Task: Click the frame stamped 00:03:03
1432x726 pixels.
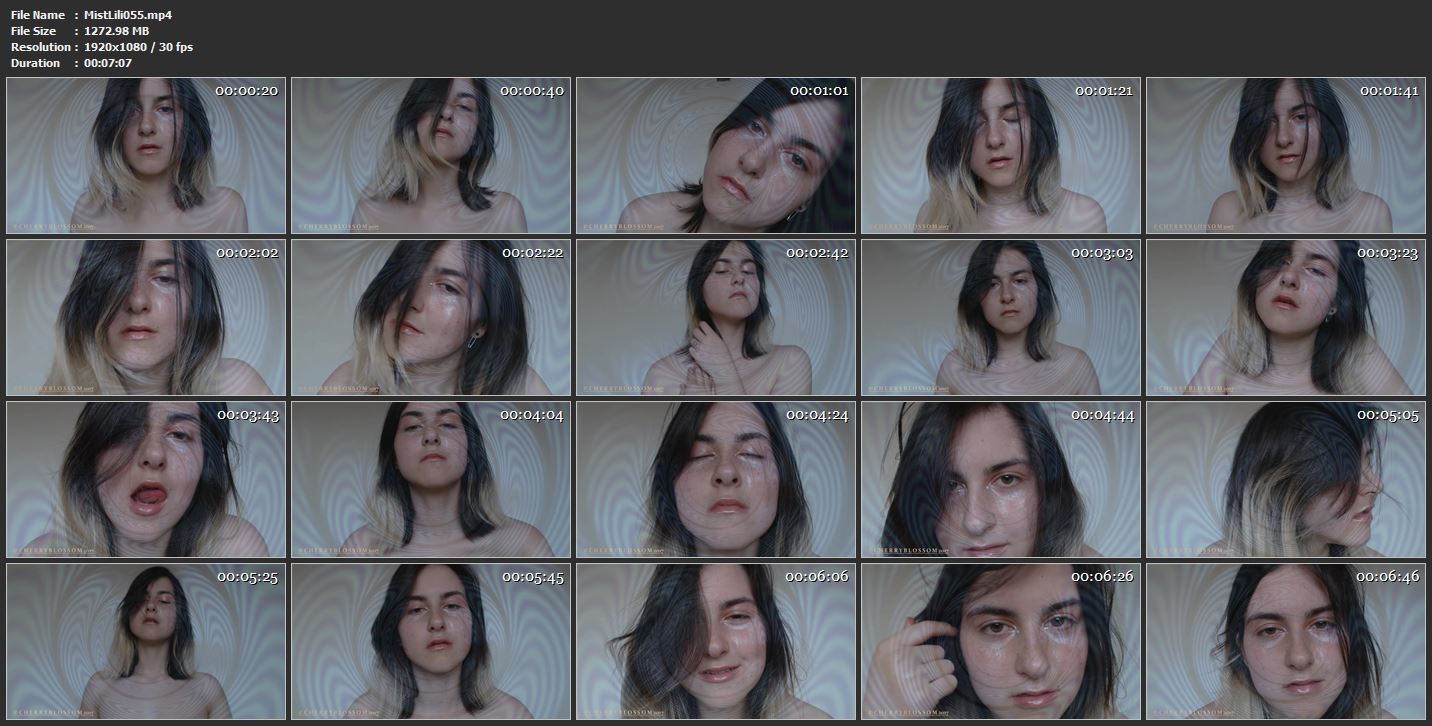Action: tap(1001, 318)
